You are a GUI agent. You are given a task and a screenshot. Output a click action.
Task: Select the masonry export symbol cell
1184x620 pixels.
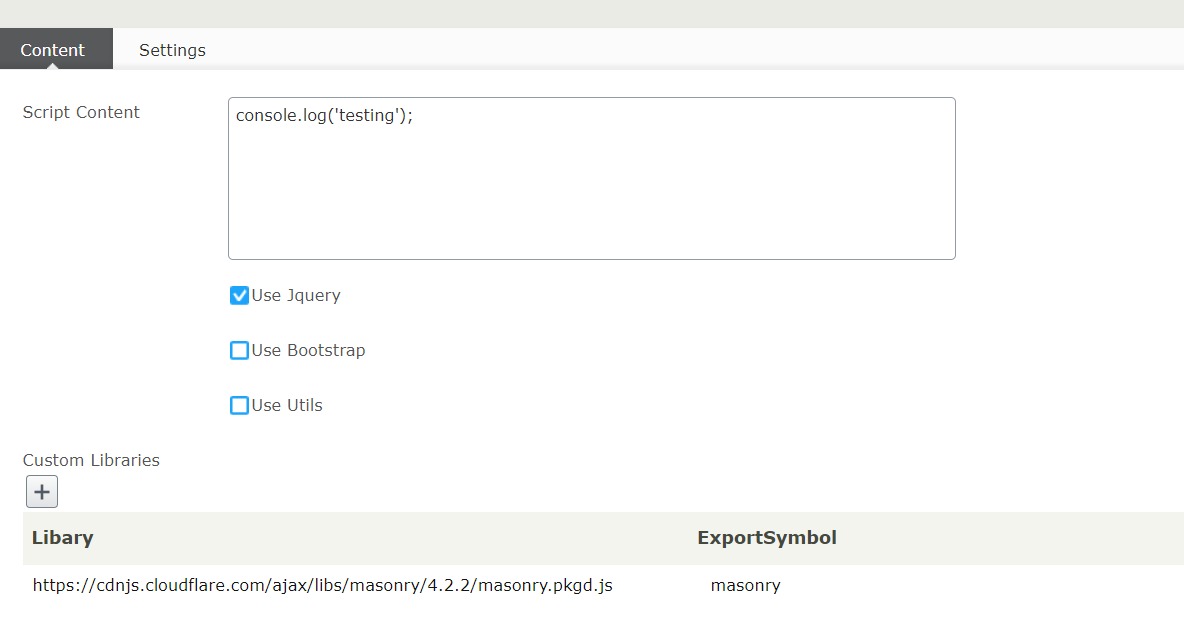pos(745,586)
